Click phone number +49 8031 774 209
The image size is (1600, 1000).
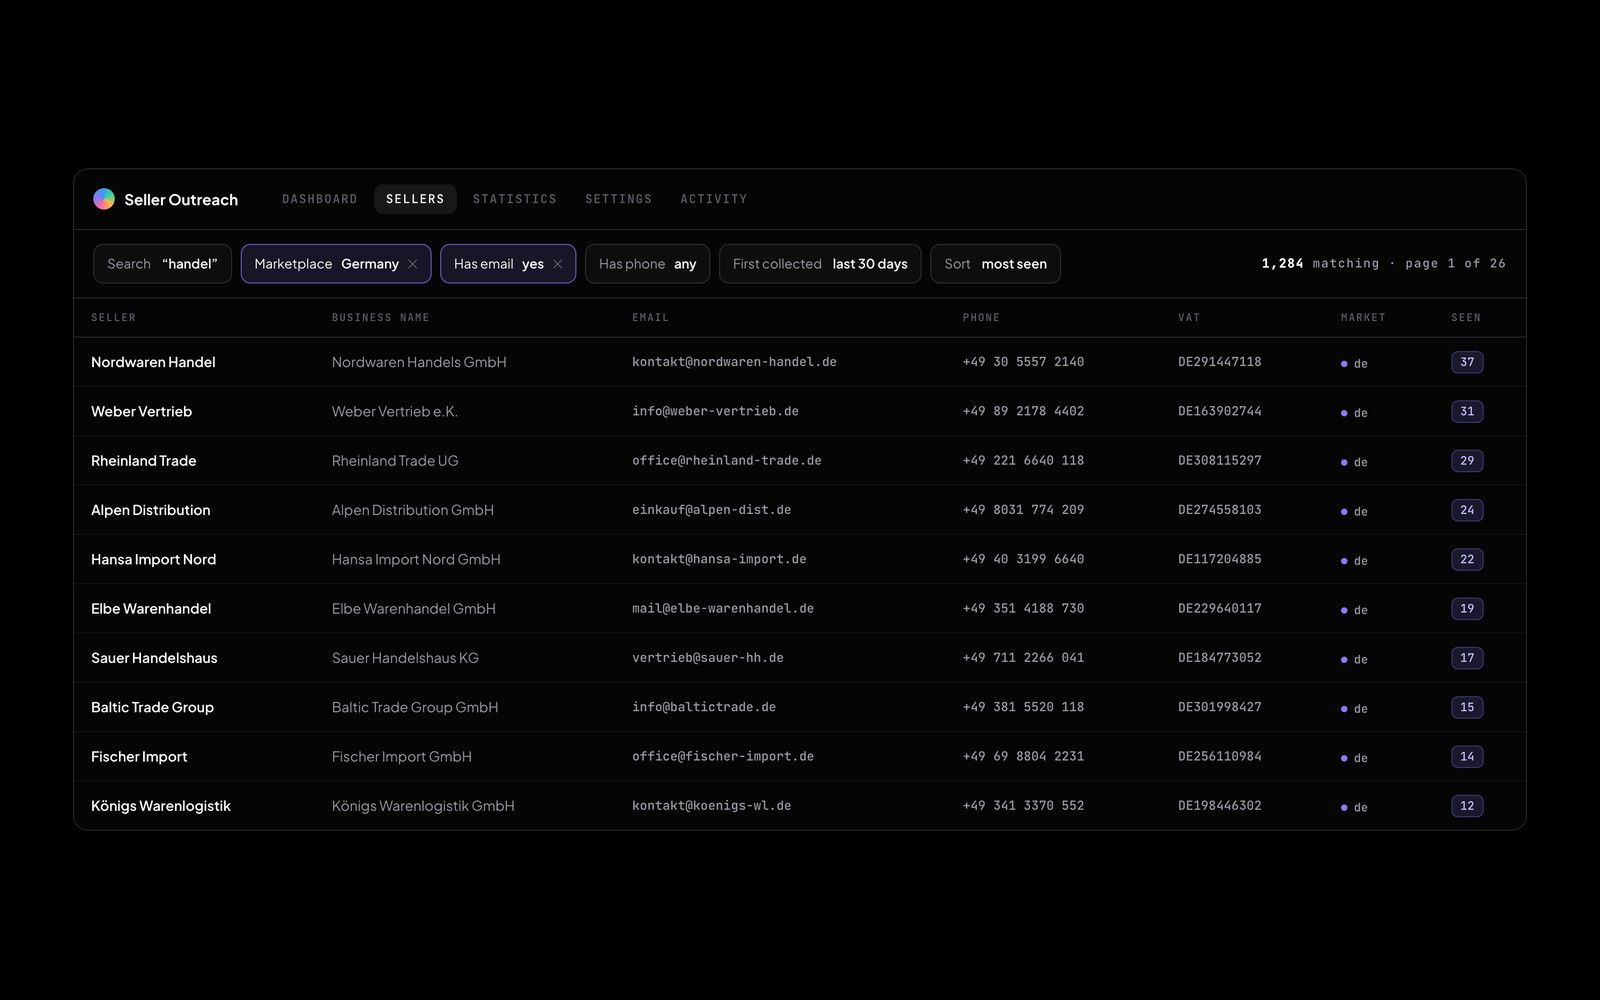(1023, 510)
